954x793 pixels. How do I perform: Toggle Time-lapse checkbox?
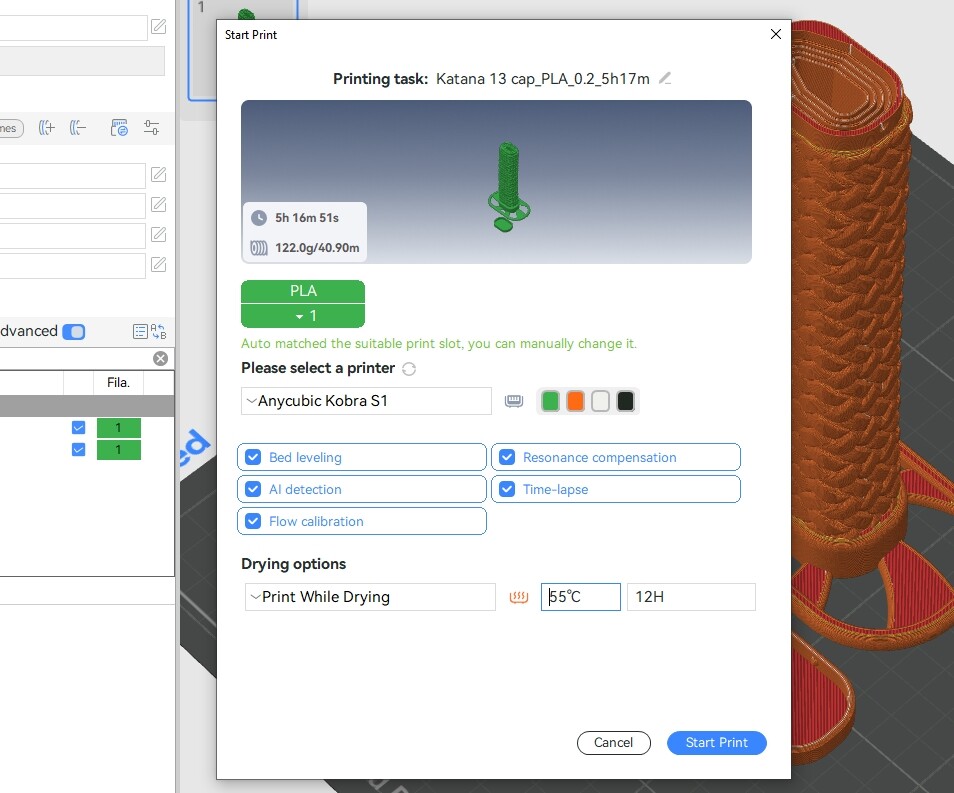point(507,489)
